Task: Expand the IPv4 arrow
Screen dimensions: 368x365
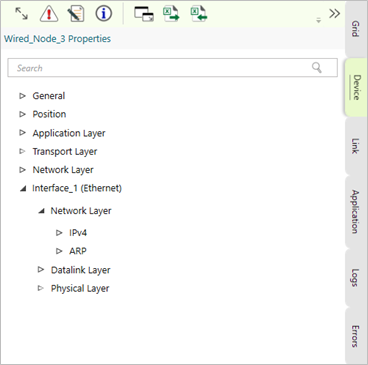Action: [59, 233]
